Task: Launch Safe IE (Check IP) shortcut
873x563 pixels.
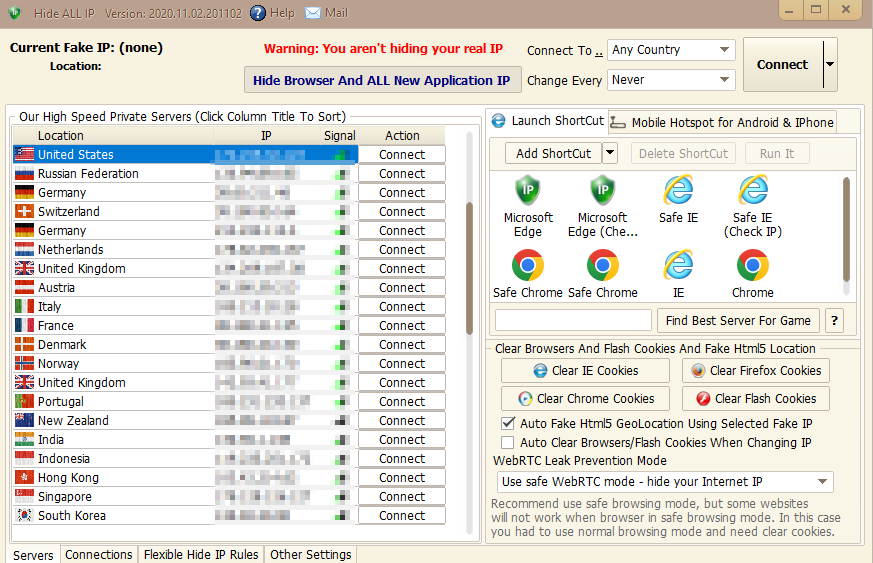Action: pyautogui.click(x=753, y=190)
